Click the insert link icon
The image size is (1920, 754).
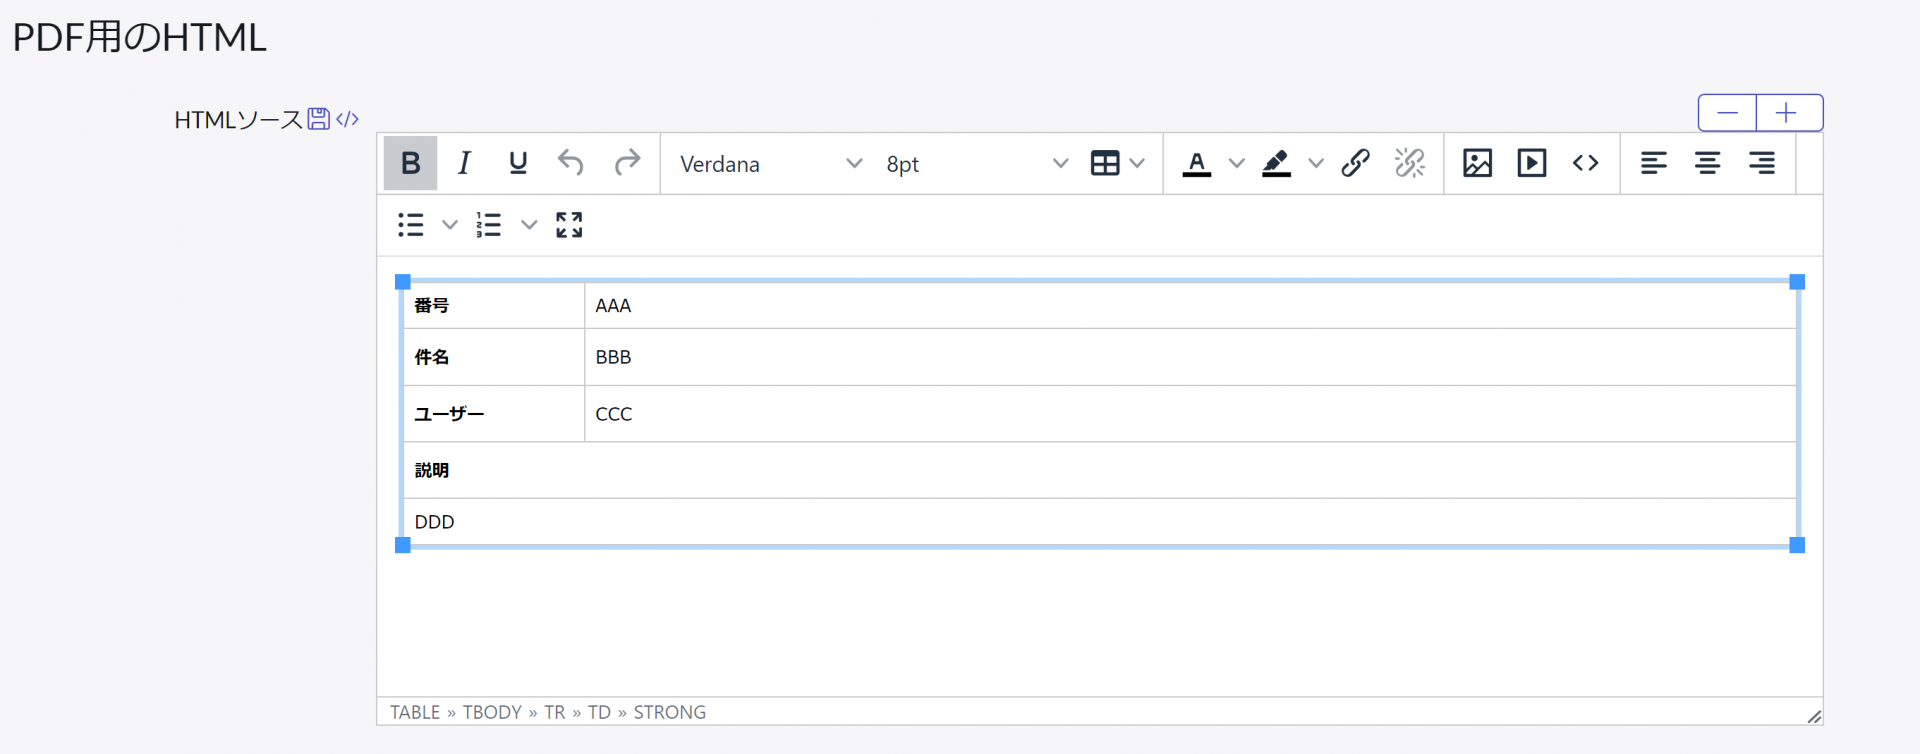click(1355, 163)
